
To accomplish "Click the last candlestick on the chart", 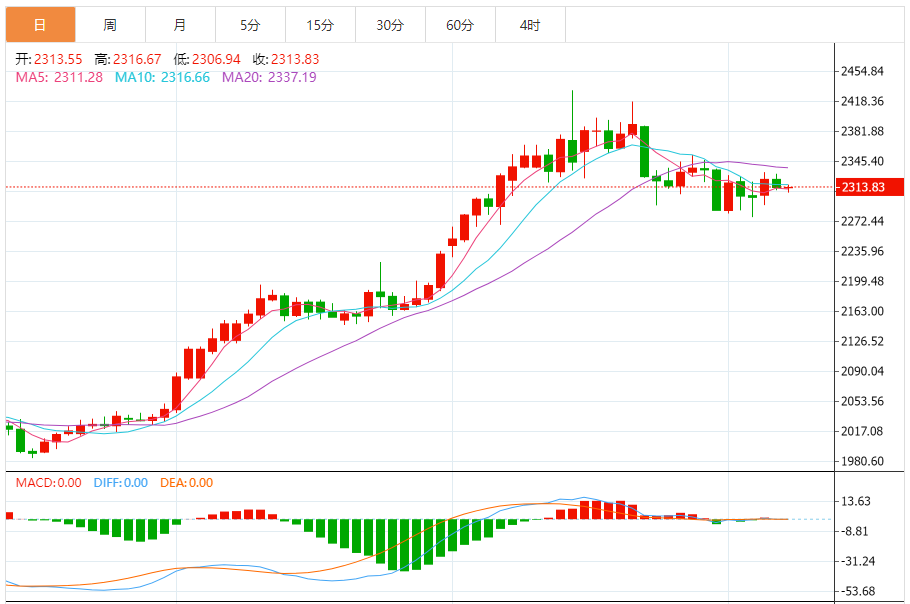I will pyautogui.click(x=788, y=188).
